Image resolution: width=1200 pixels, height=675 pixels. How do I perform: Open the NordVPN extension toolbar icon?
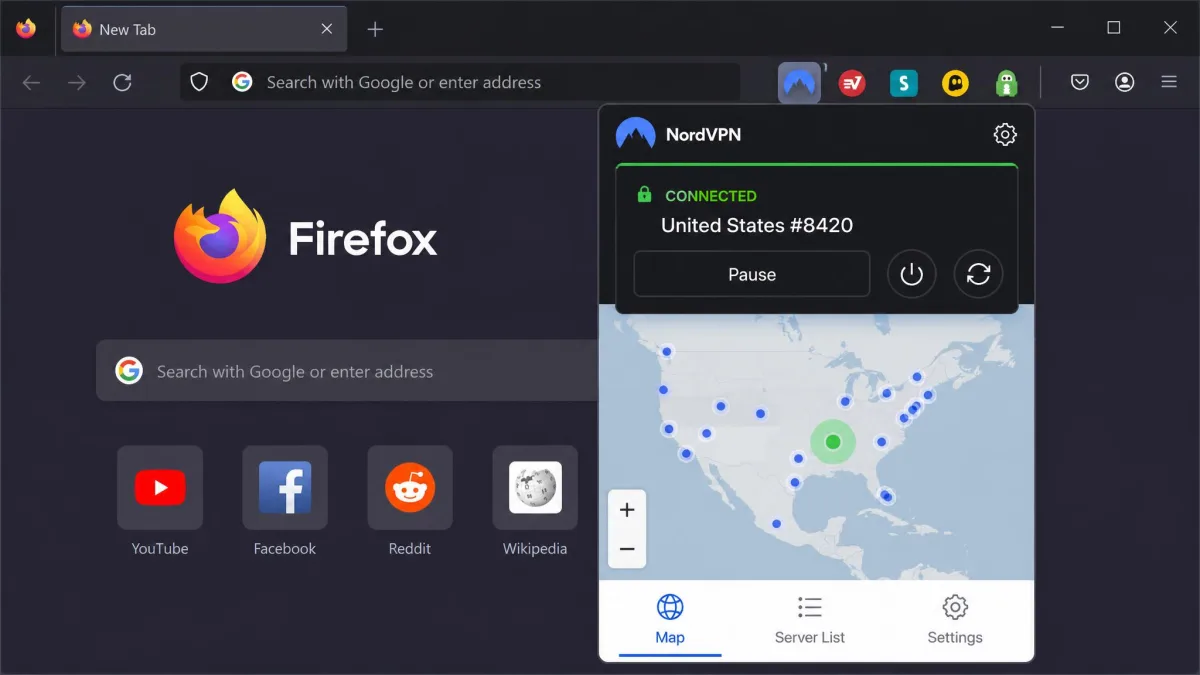[799, 82]
